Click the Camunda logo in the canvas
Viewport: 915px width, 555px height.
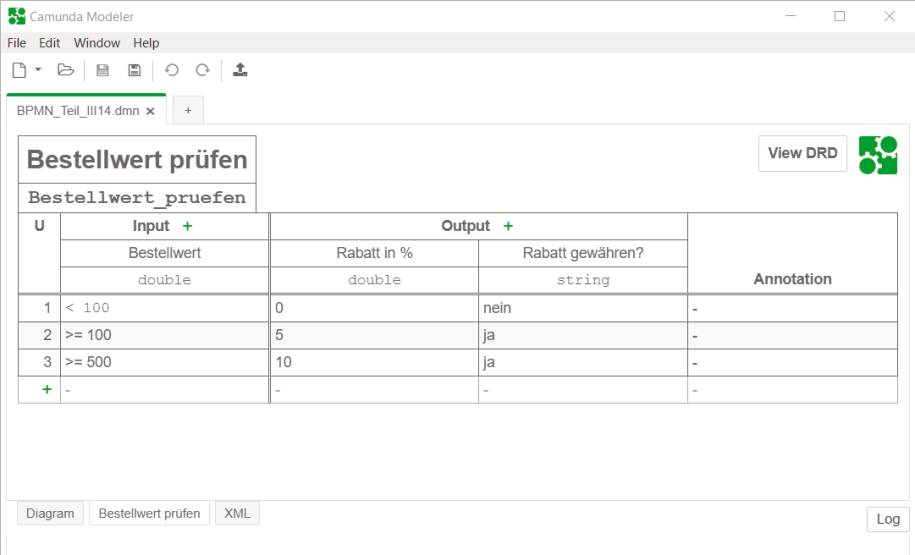click(878, 155)
